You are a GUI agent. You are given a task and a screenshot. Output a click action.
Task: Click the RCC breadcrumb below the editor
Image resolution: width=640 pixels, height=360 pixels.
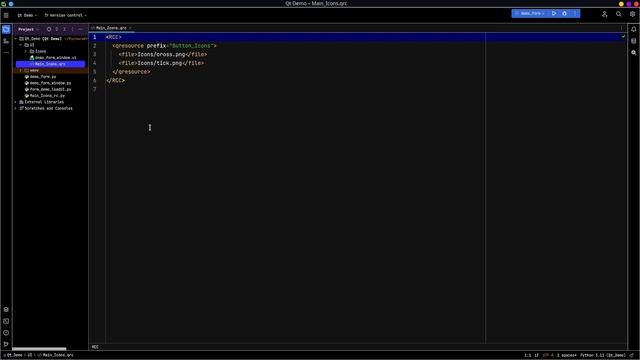coord(95,347)
